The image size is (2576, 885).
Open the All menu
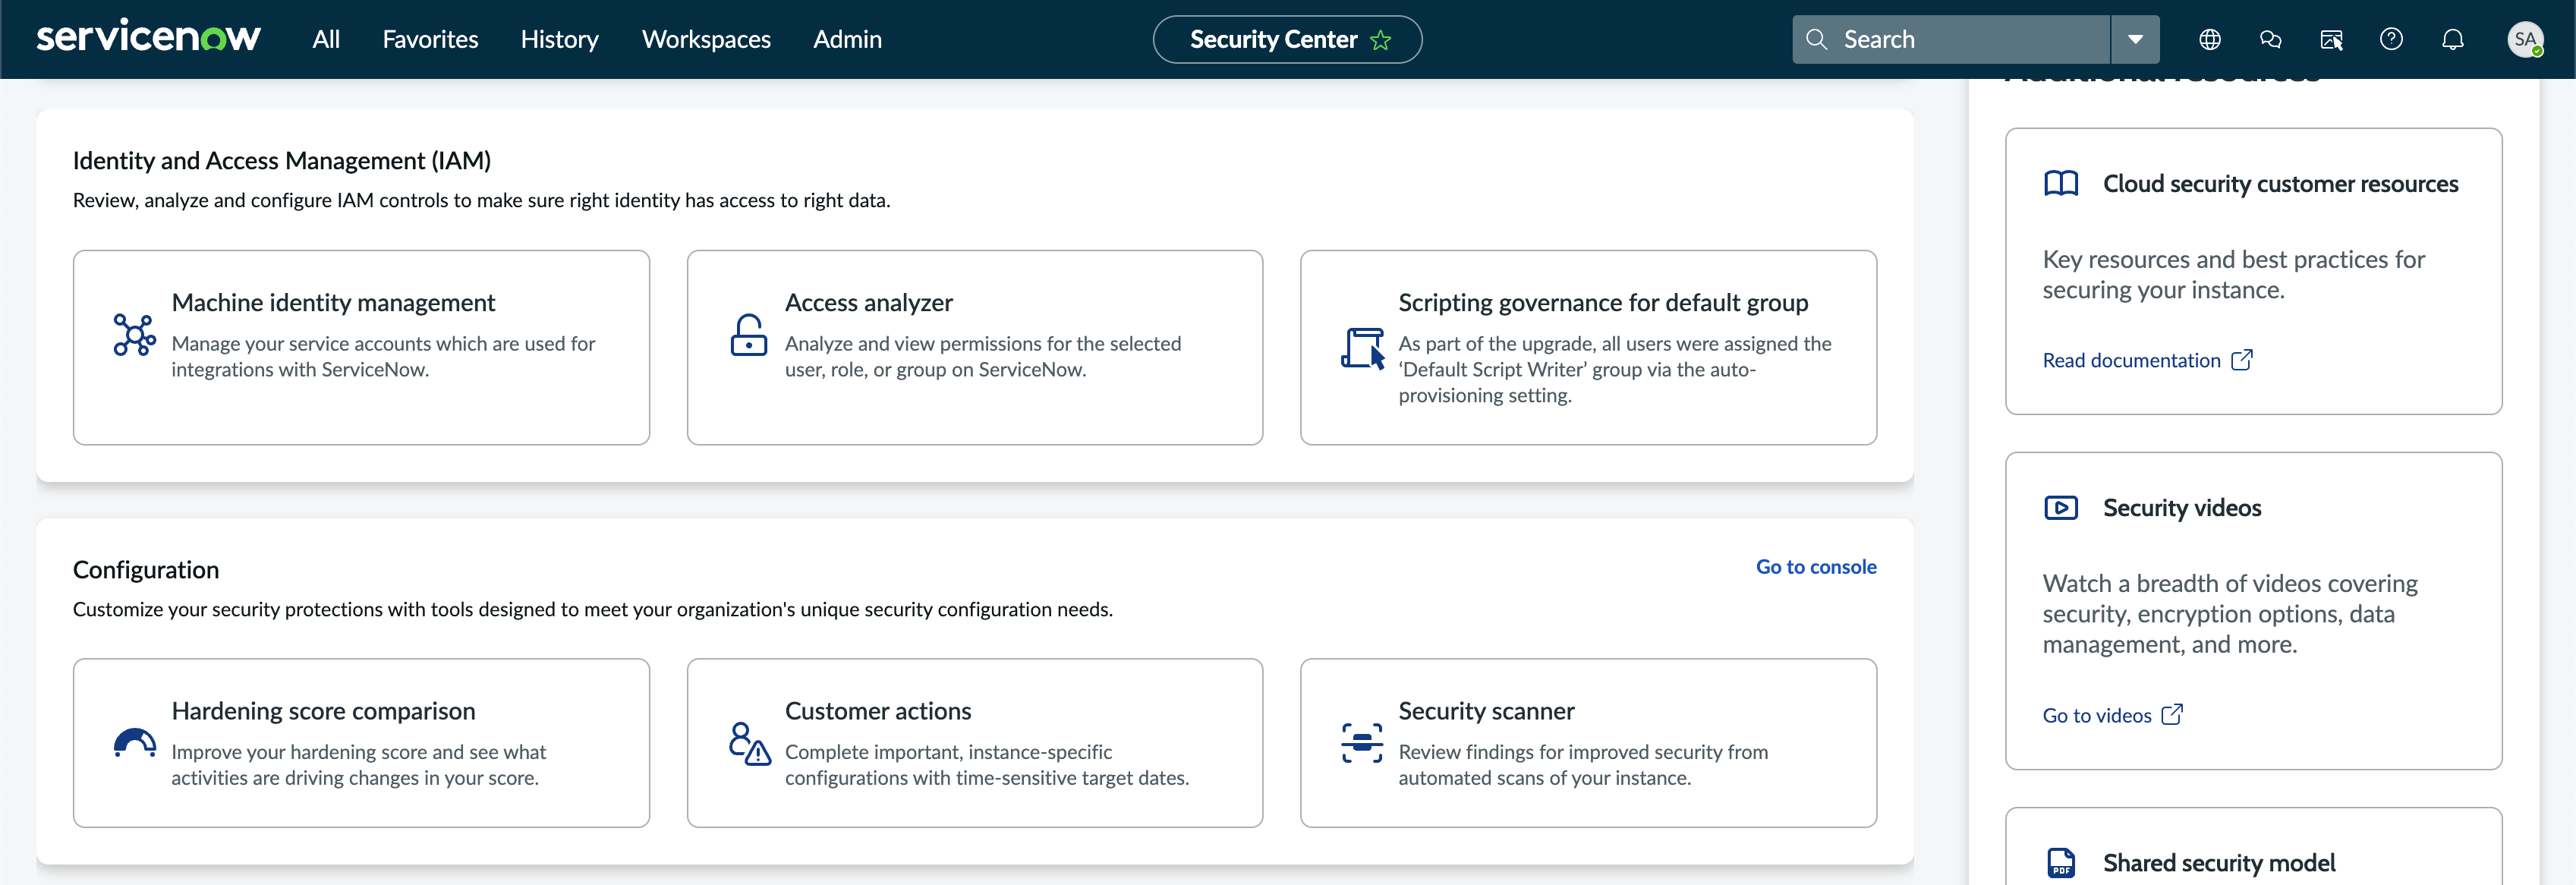(326, 39)
